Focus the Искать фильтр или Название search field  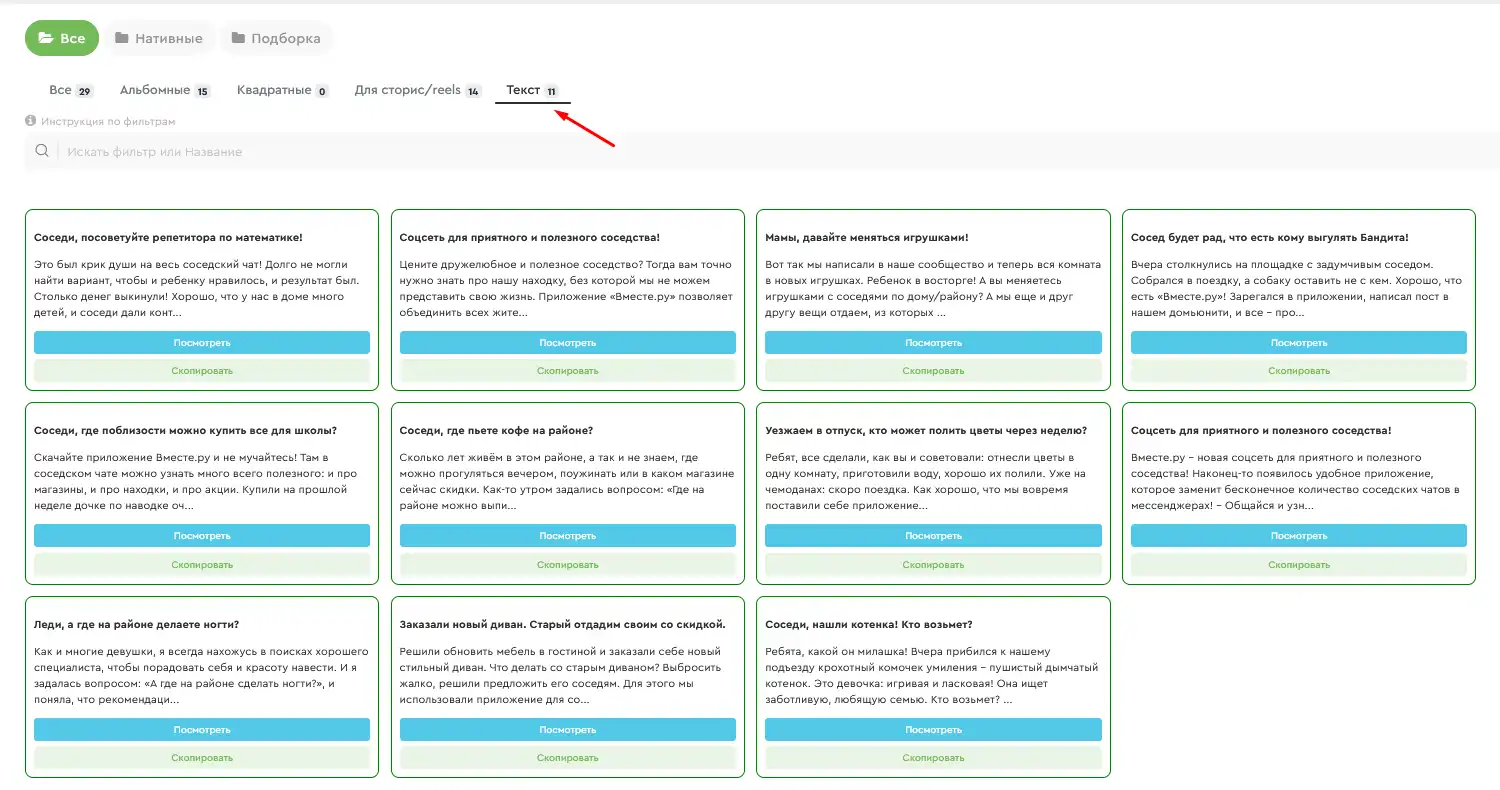(780, 152)
